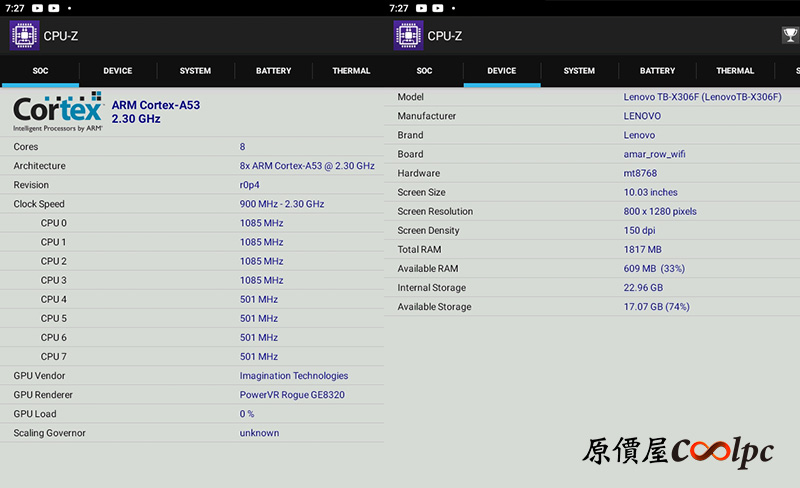Click the CPU-Z app icon in left screenshot
The height and width of the screenshot is (488, 800).
click(24, 35)
